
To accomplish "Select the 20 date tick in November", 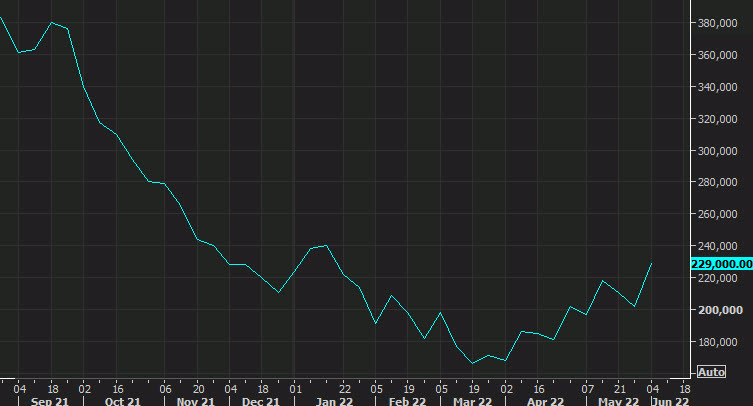I will pyautogui.click(x=198, y=389).
